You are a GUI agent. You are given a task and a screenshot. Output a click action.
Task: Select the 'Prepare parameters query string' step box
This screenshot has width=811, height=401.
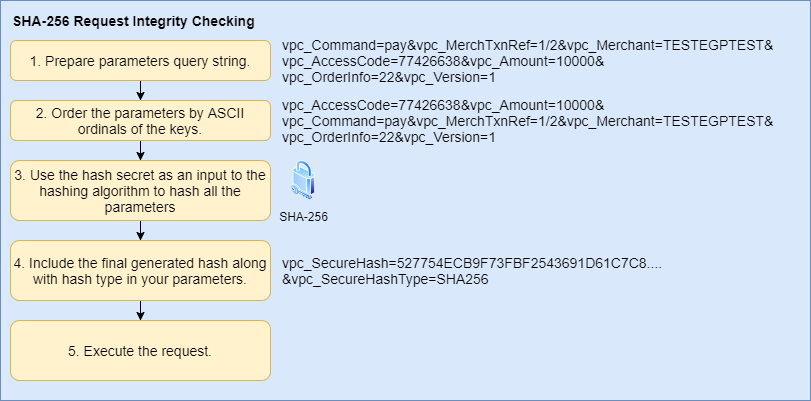point(140,61)
